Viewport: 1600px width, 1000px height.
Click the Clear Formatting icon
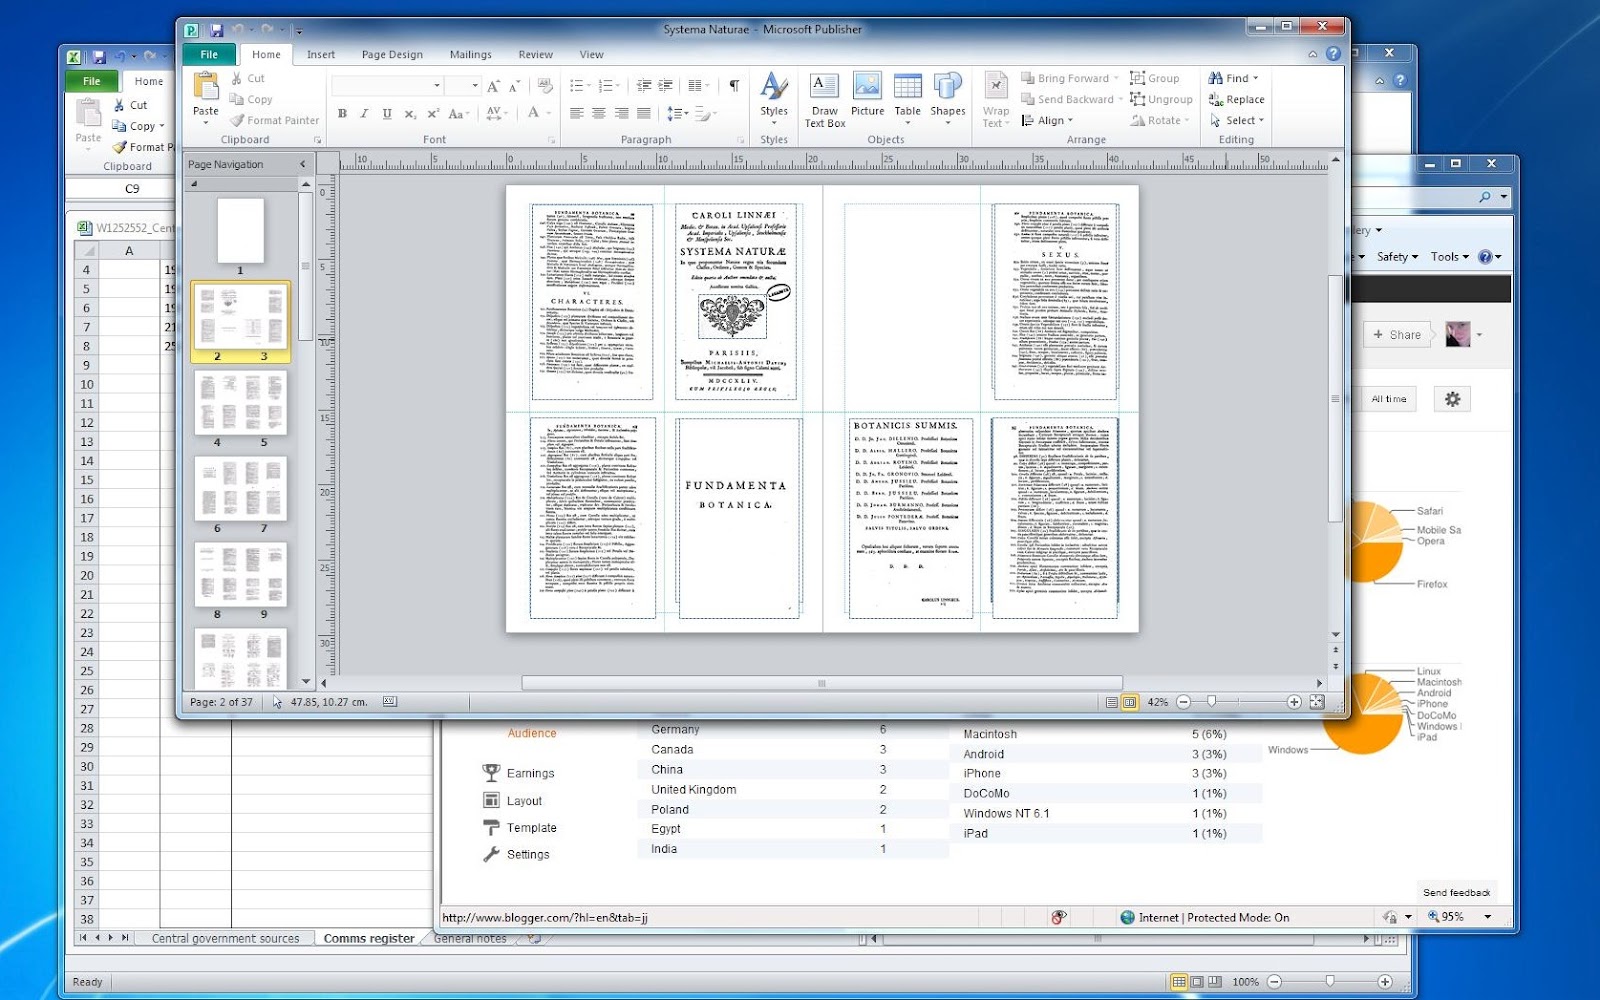545,86
